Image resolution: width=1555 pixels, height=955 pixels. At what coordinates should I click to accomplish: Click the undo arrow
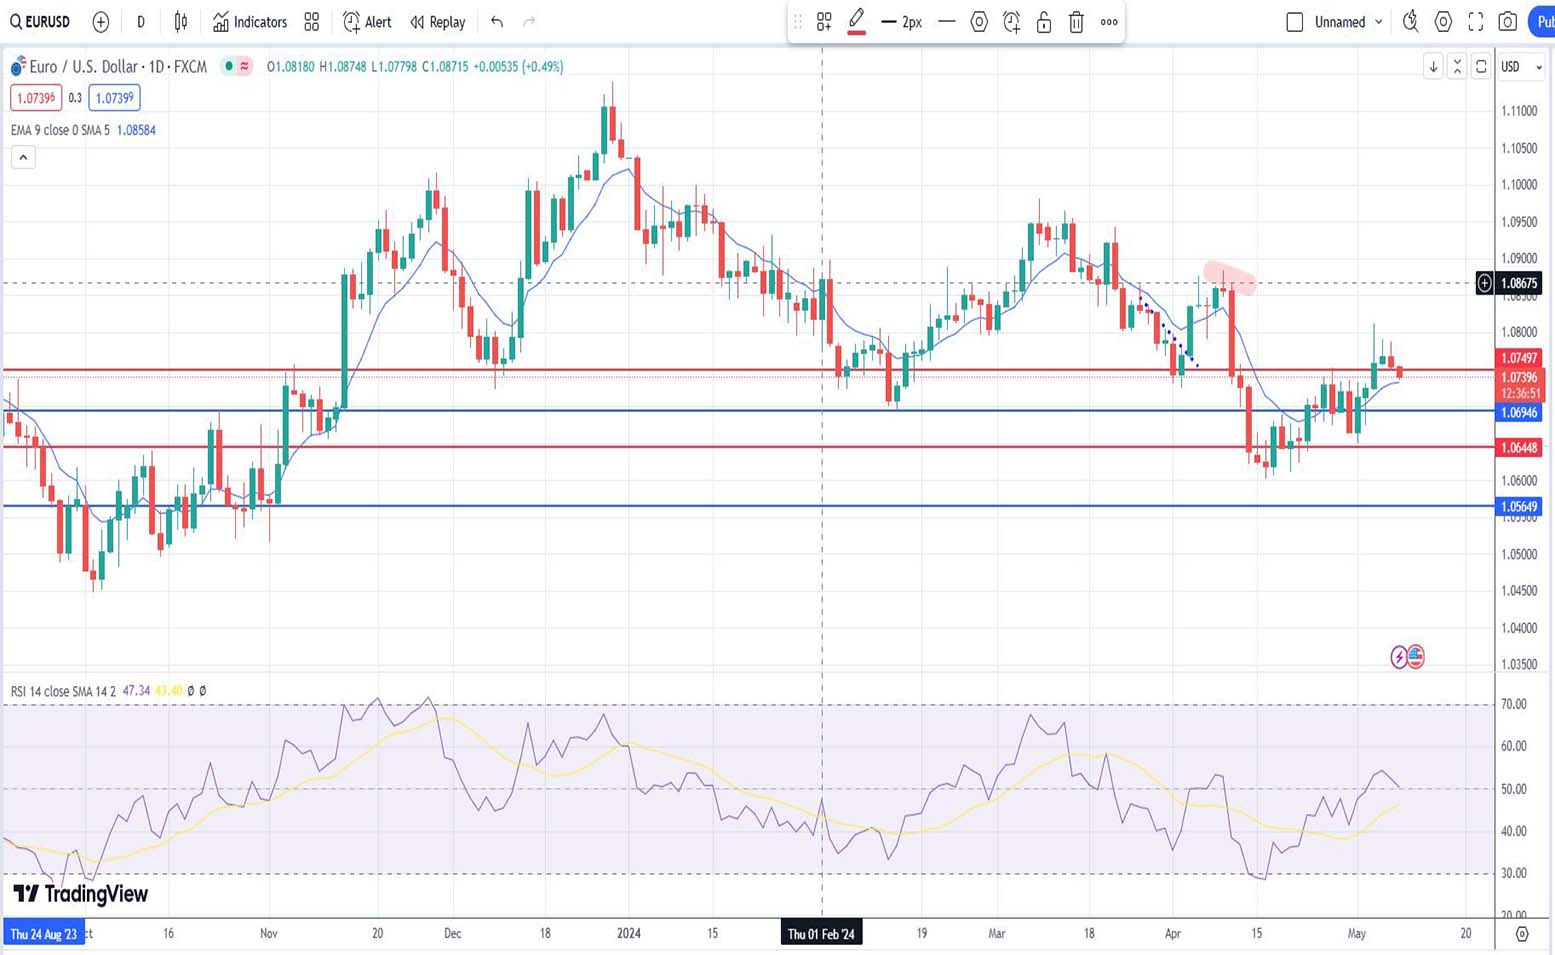click(x=497, y=22)
